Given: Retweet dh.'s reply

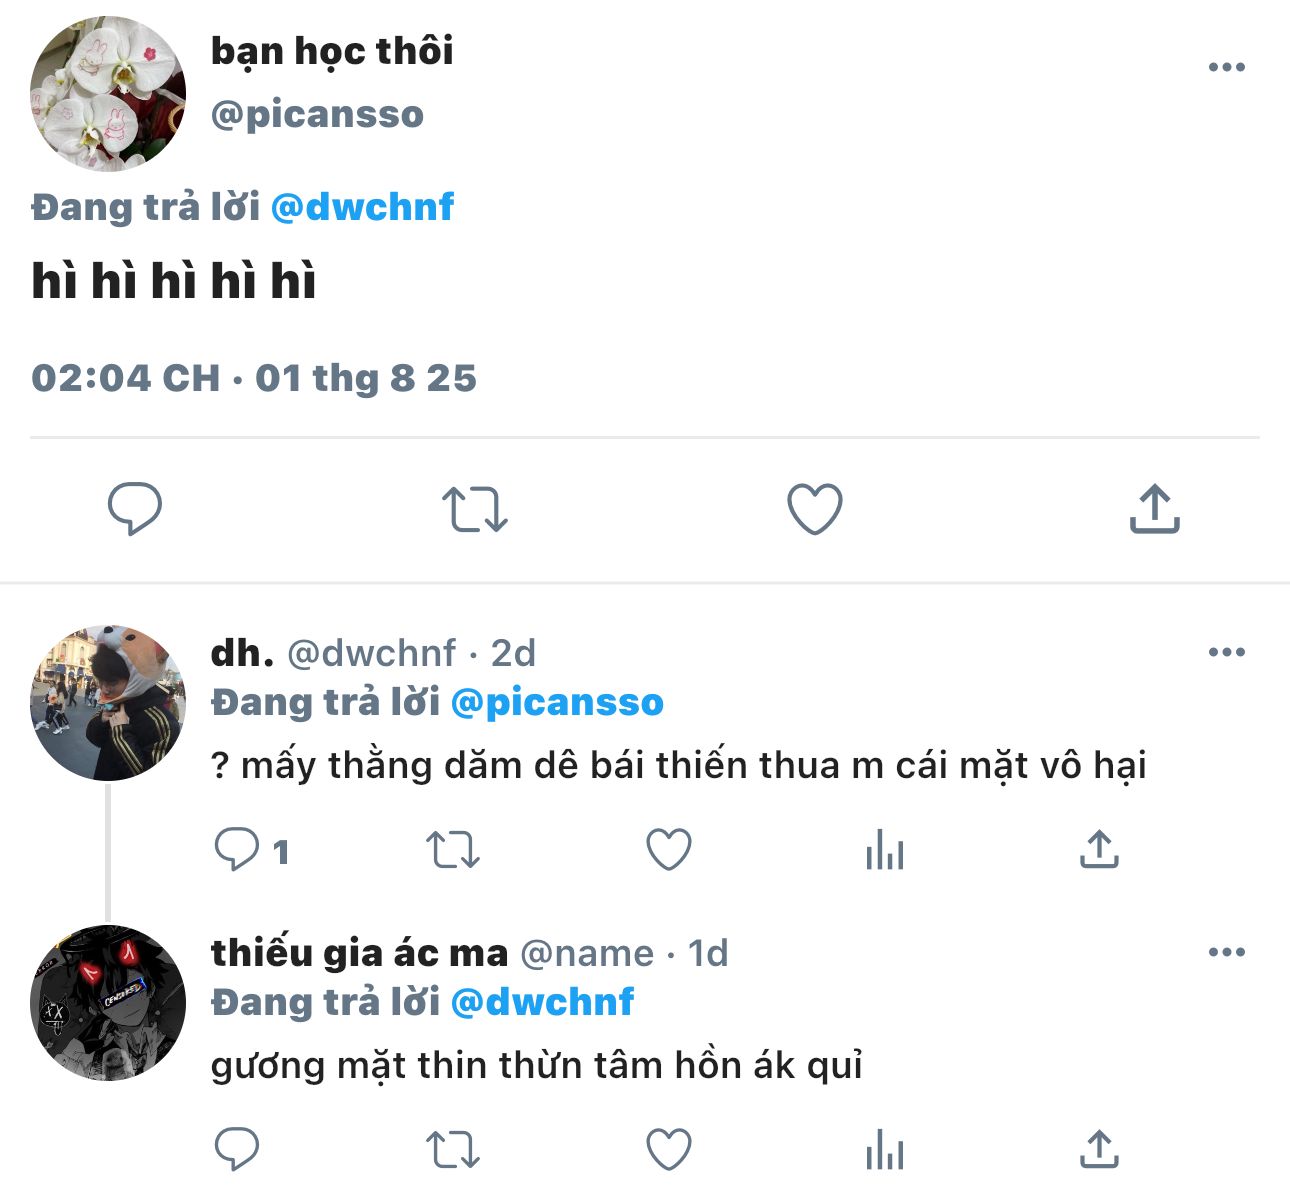Looking at the screenshot, I should coord(453,851).
